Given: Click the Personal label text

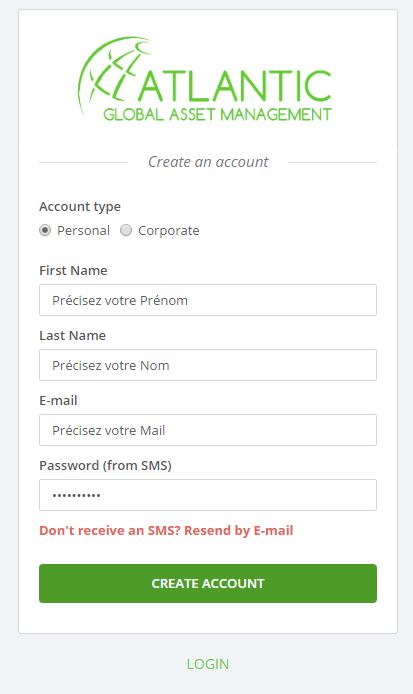Looking at the screenshot, I should 83,231.
